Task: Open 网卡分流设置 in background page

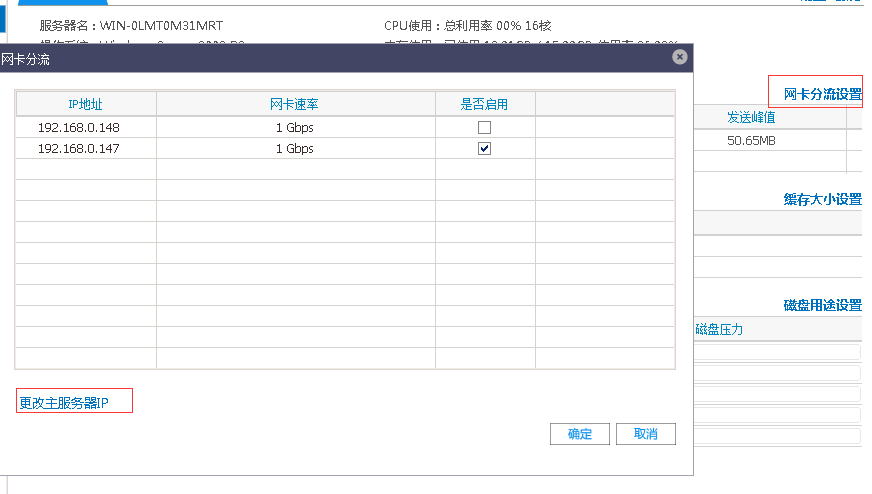Action: pyautogui.click(x=823, y=94)
